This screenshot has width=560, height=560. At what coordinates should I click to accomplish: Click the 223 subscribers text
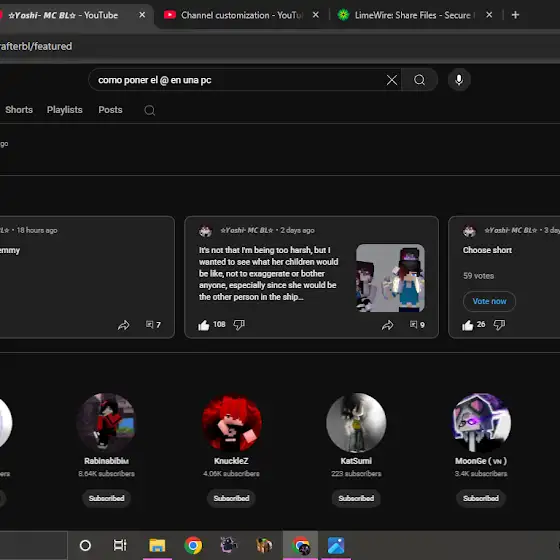[356, 474]
